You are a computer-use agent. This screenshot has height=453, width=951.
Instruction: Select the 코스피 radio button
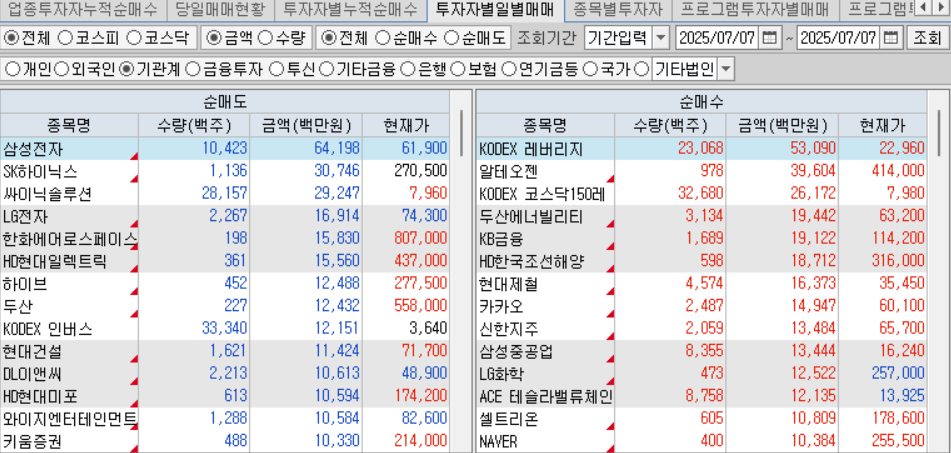(x=66, y=38)
